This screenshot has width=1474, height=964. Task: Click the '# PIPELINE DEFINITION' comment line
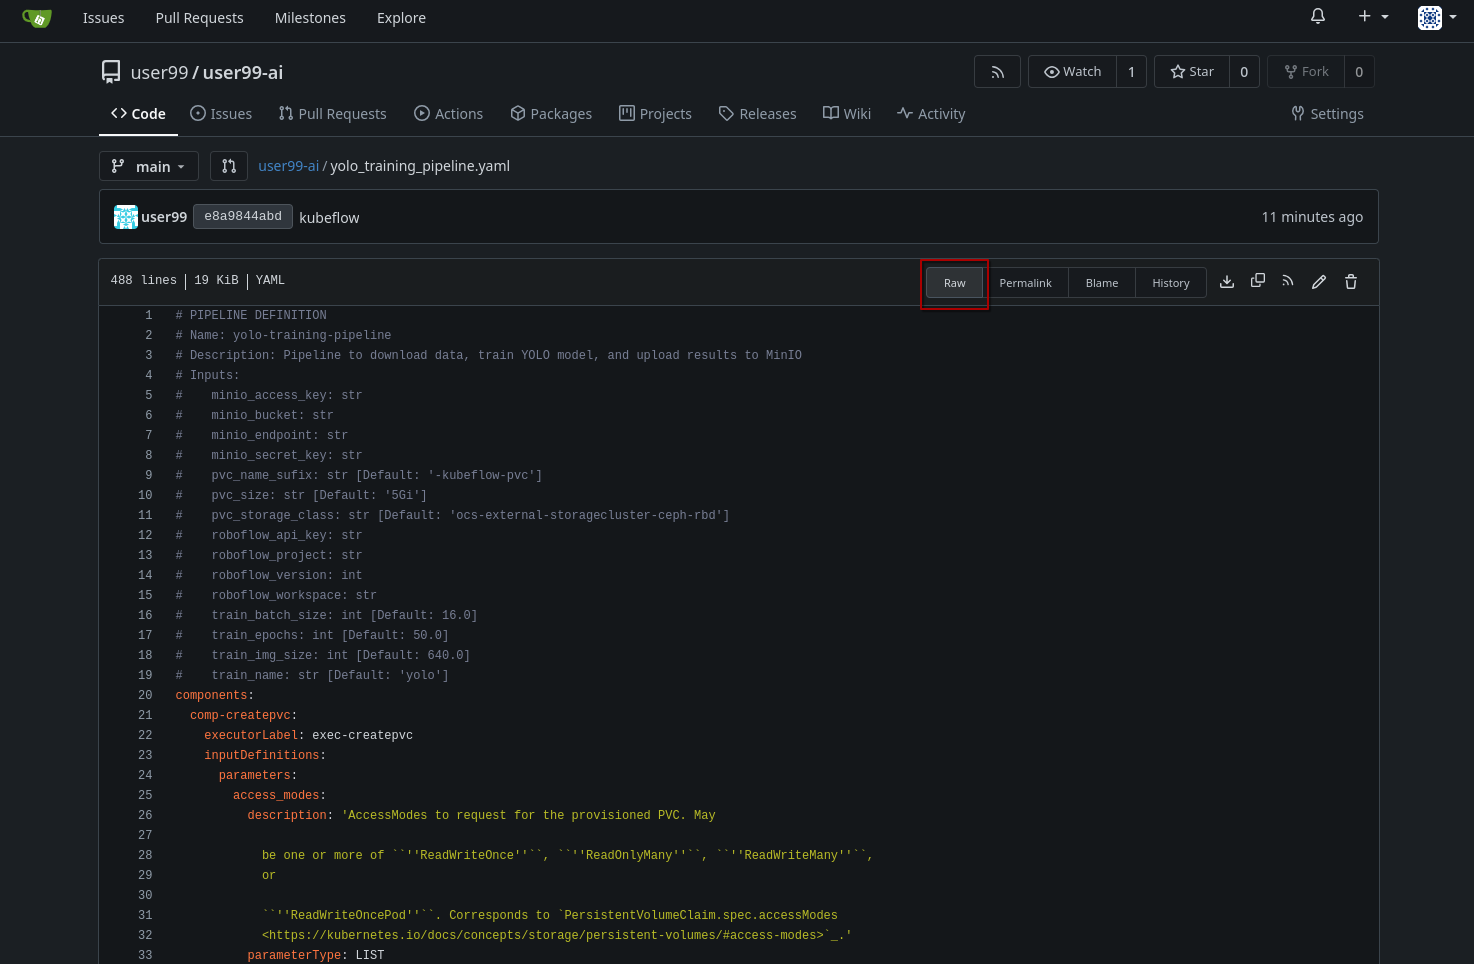pos(251,315)
